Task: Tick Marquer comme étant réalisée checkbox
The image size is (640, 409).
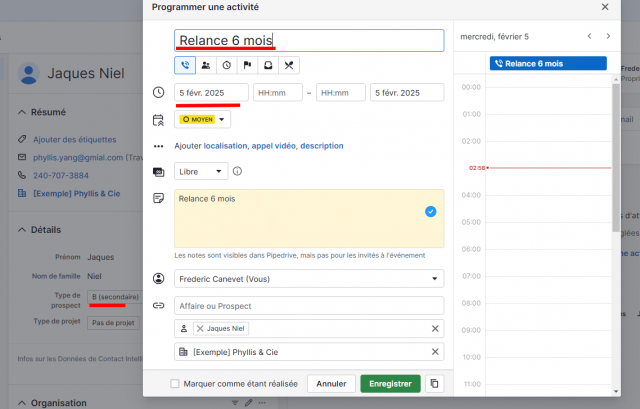Action: pos(175,384)
